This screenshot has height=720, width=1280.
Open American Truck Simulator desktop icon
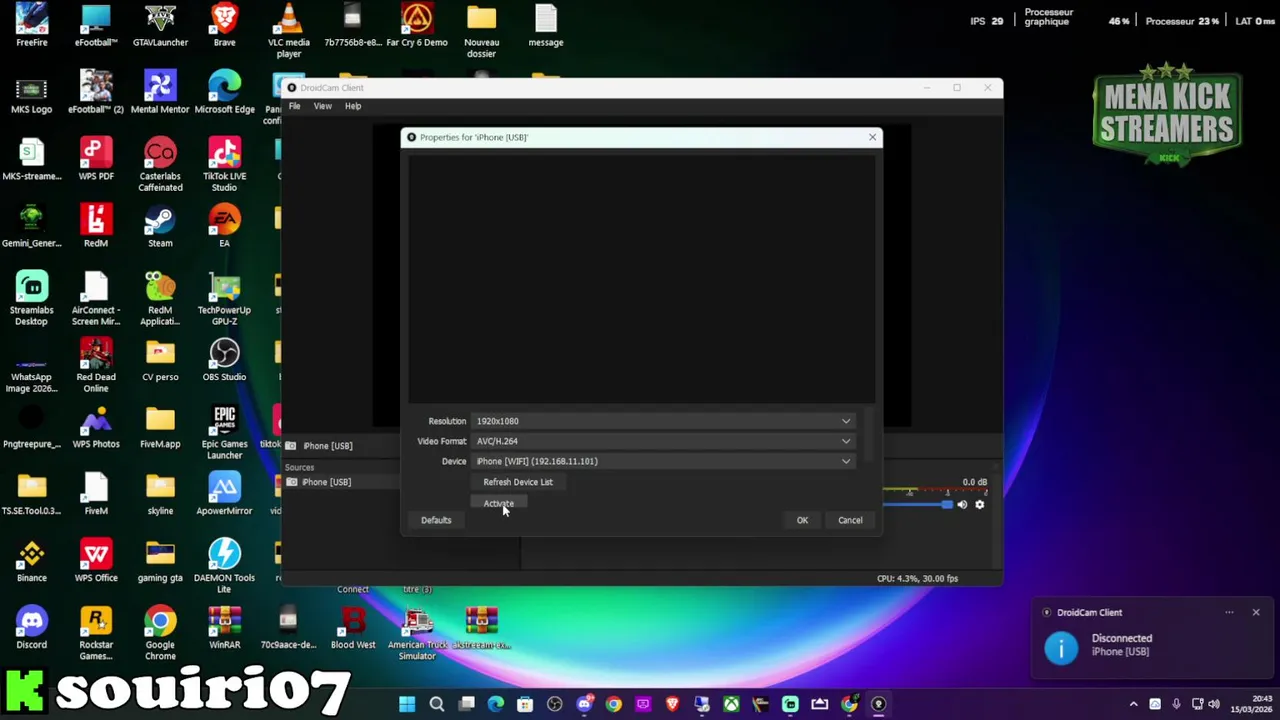417,633
